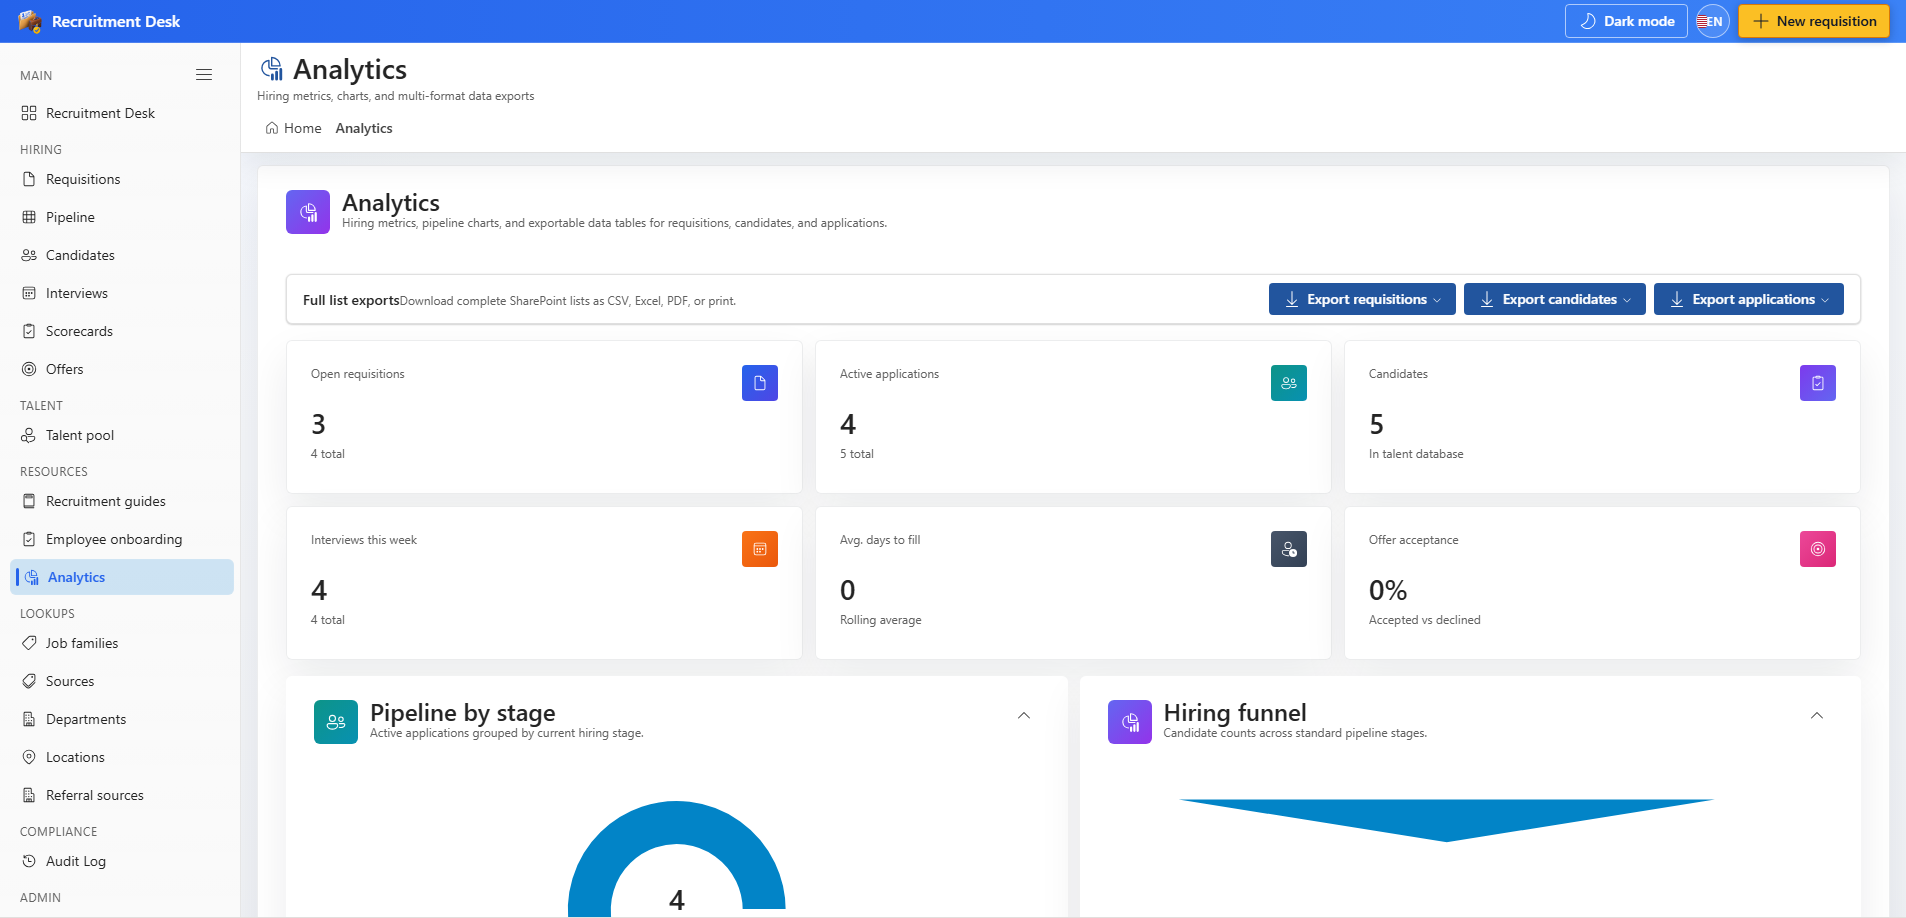Click the New requisition button
Image resolution: width=1906 pixels, height=918 pixels.
pyautogui.click(x=1814, y=21)
